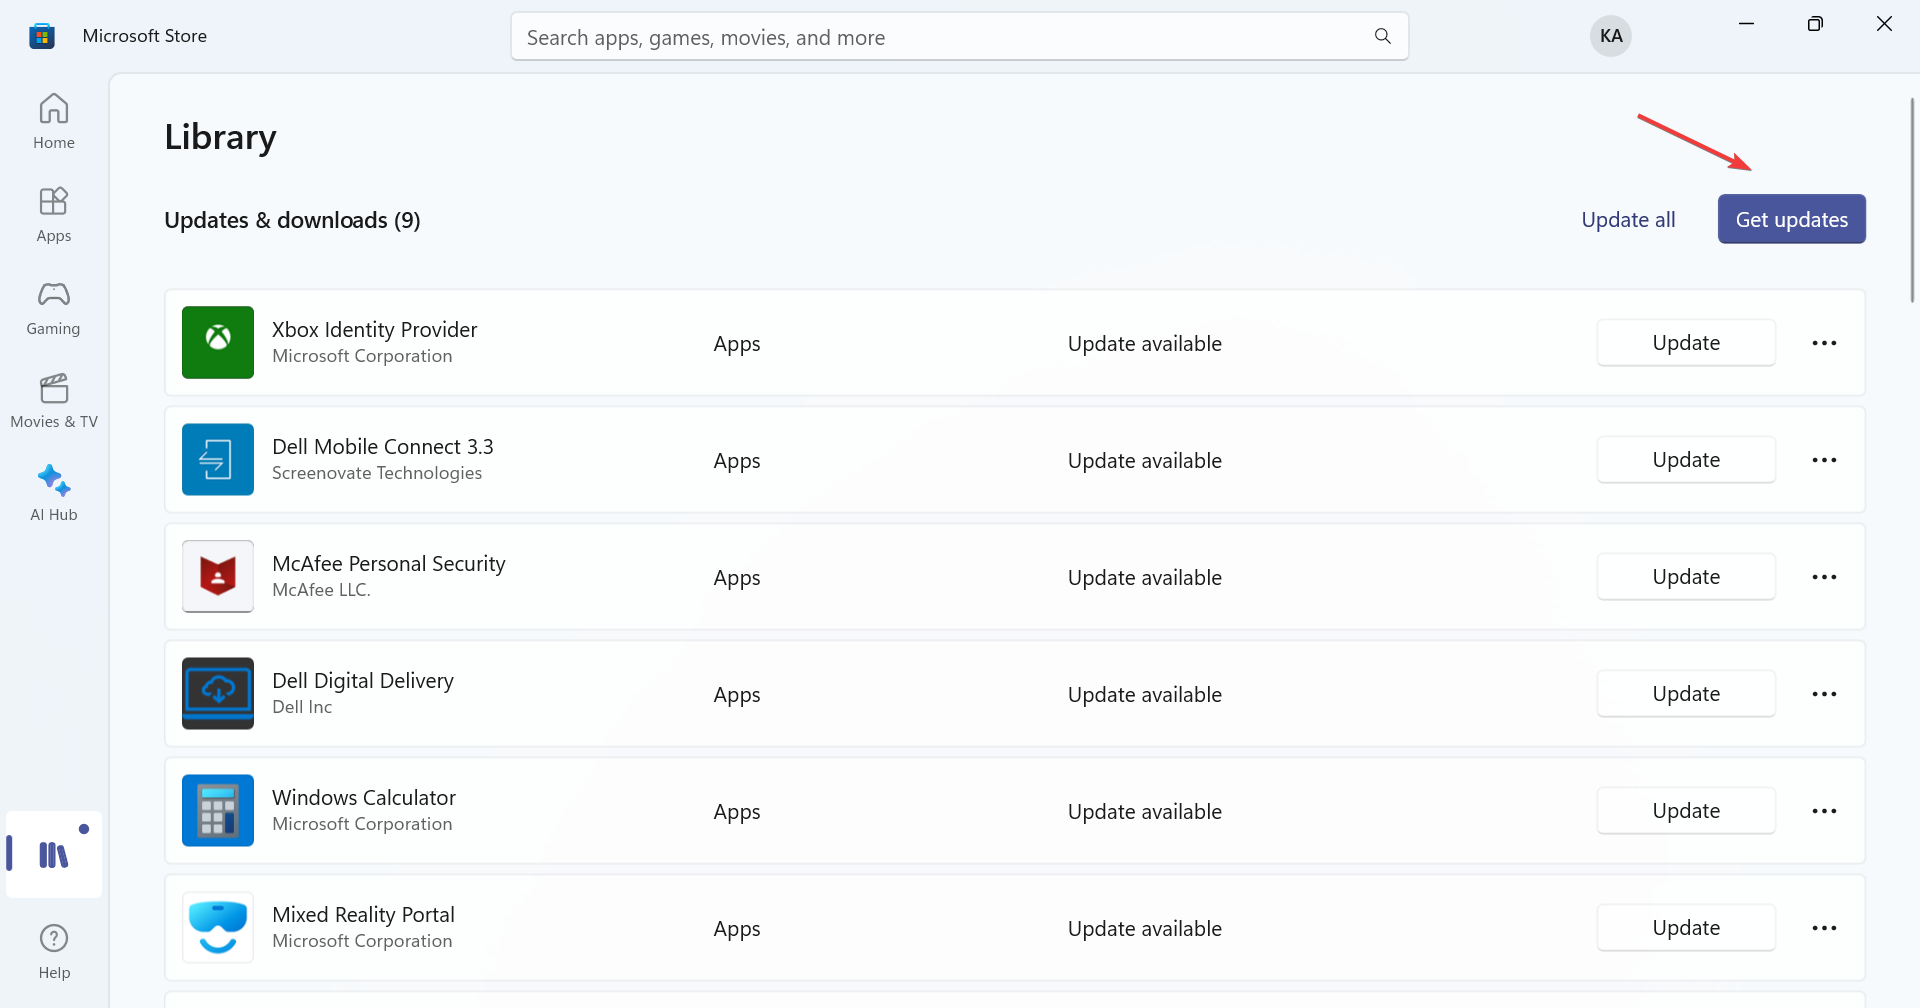This screenshot has width=1920, height=1008.
Task: Update Windows Calculator
Action: pyautogui.click(x=1686, y=811)
